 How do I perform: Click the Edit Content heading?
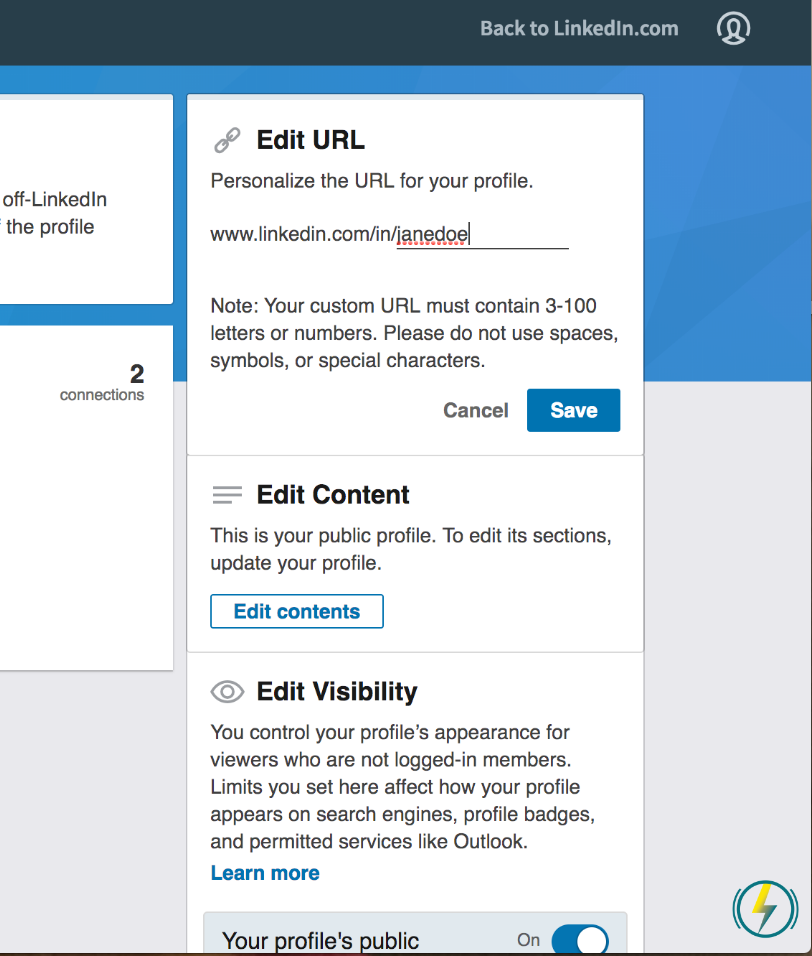coord(333,494)
